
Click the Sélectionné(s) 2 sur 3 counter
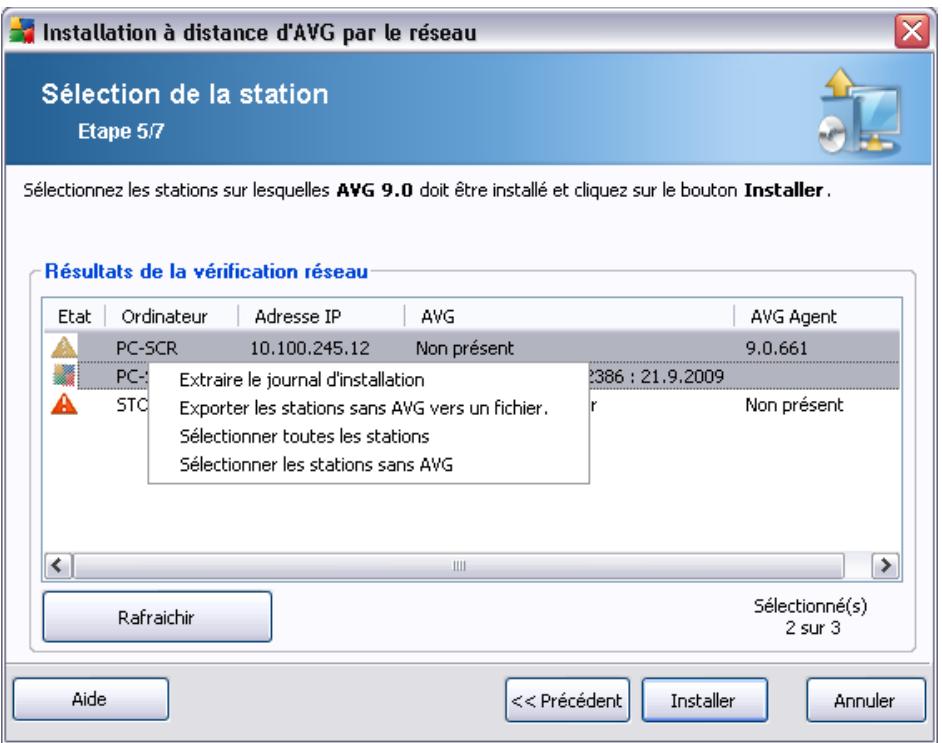(811, 617)
